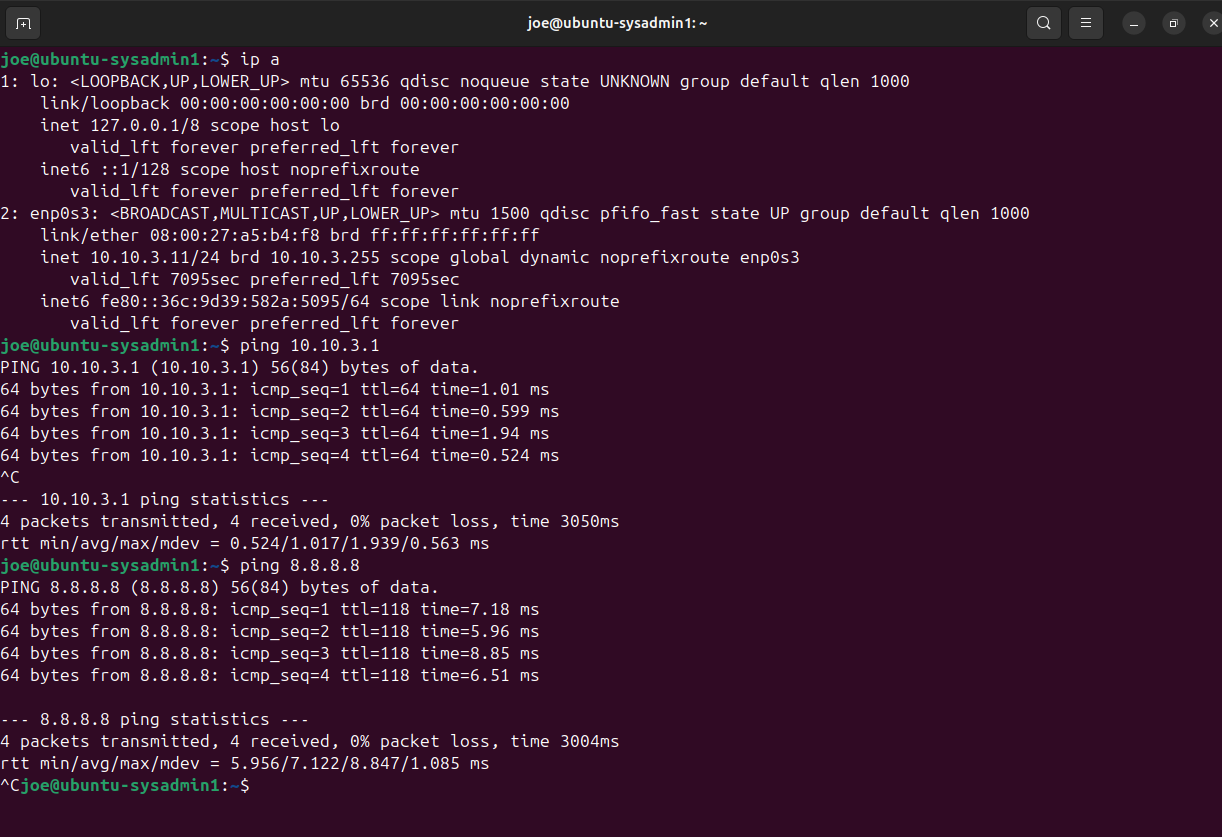Restore down the terminal window

pyautogui.click(x=1174, y=23)
